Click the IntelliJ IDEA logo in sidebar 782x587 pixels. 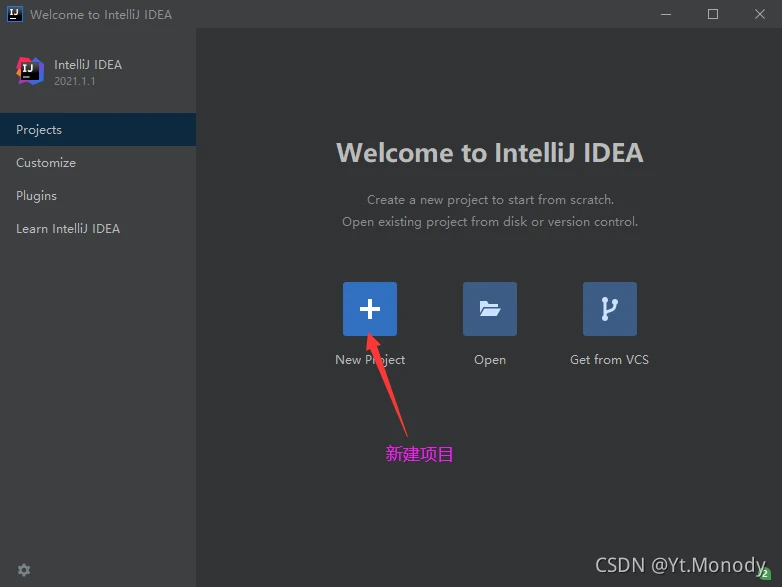[29, 71]
